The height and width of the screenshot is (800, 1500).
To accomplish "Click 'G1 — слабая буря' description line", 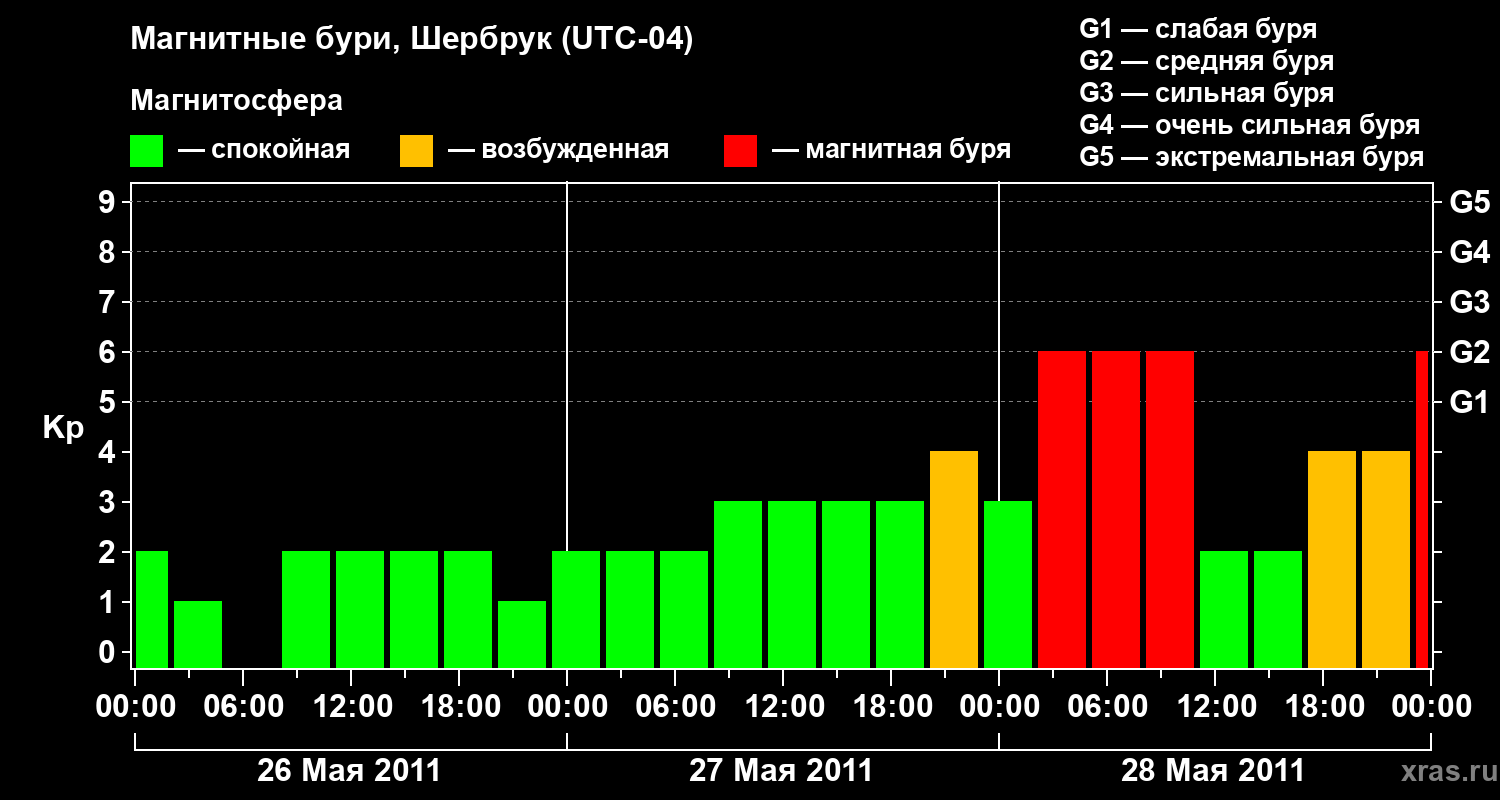I will click(x=1198, y=29).
